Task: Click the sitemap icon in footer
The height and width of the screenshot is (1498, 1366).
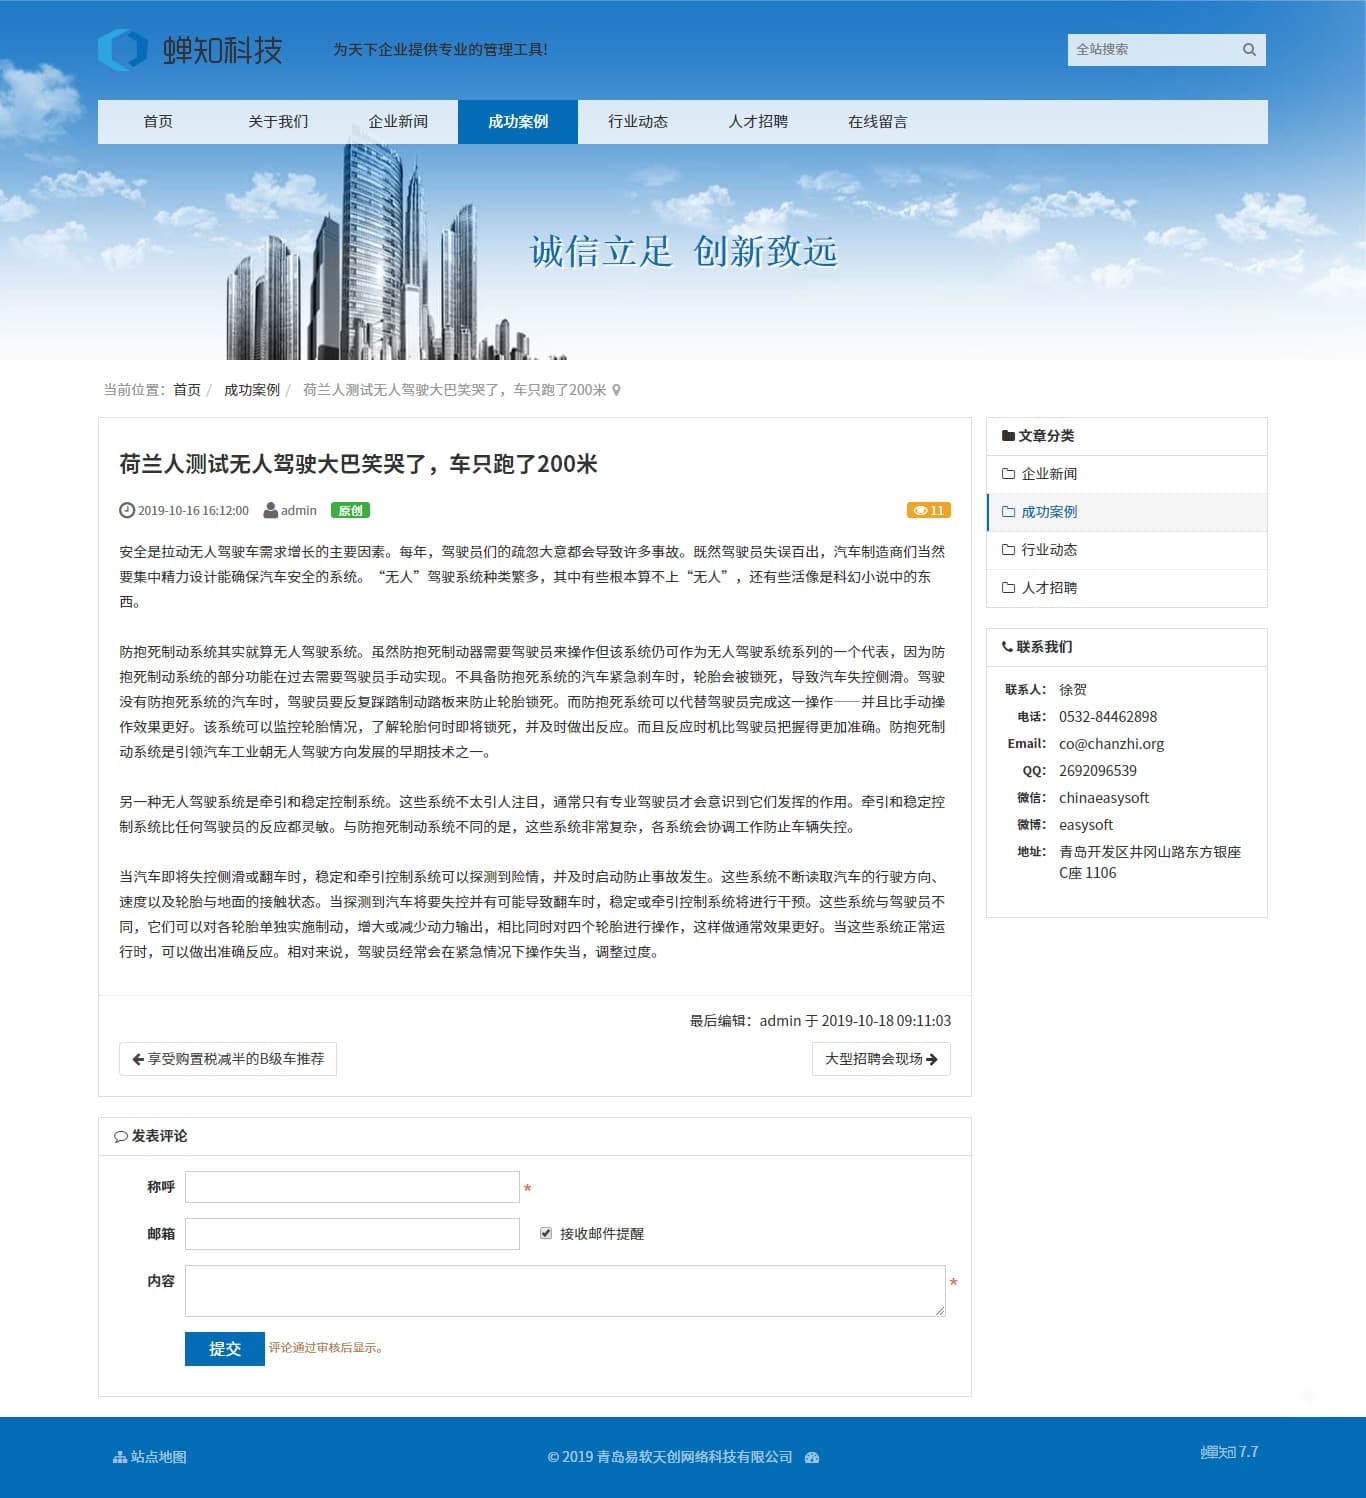Action: [120, 1457]
